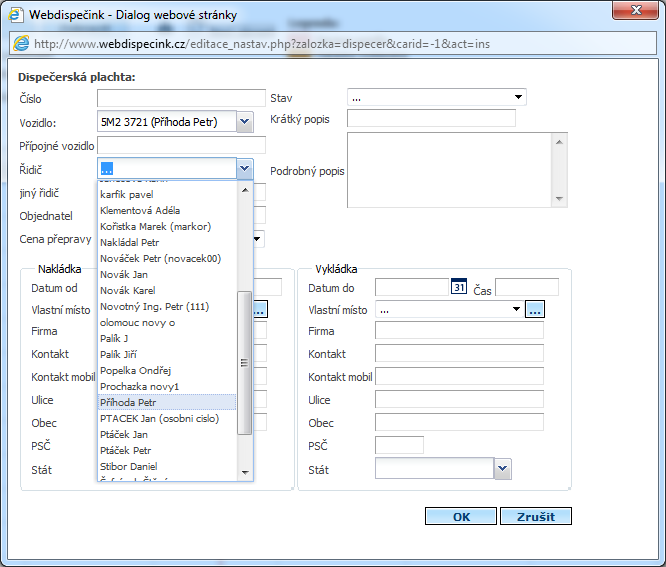
Task: Focus the Číslo input field
Action: coord(181,98)
